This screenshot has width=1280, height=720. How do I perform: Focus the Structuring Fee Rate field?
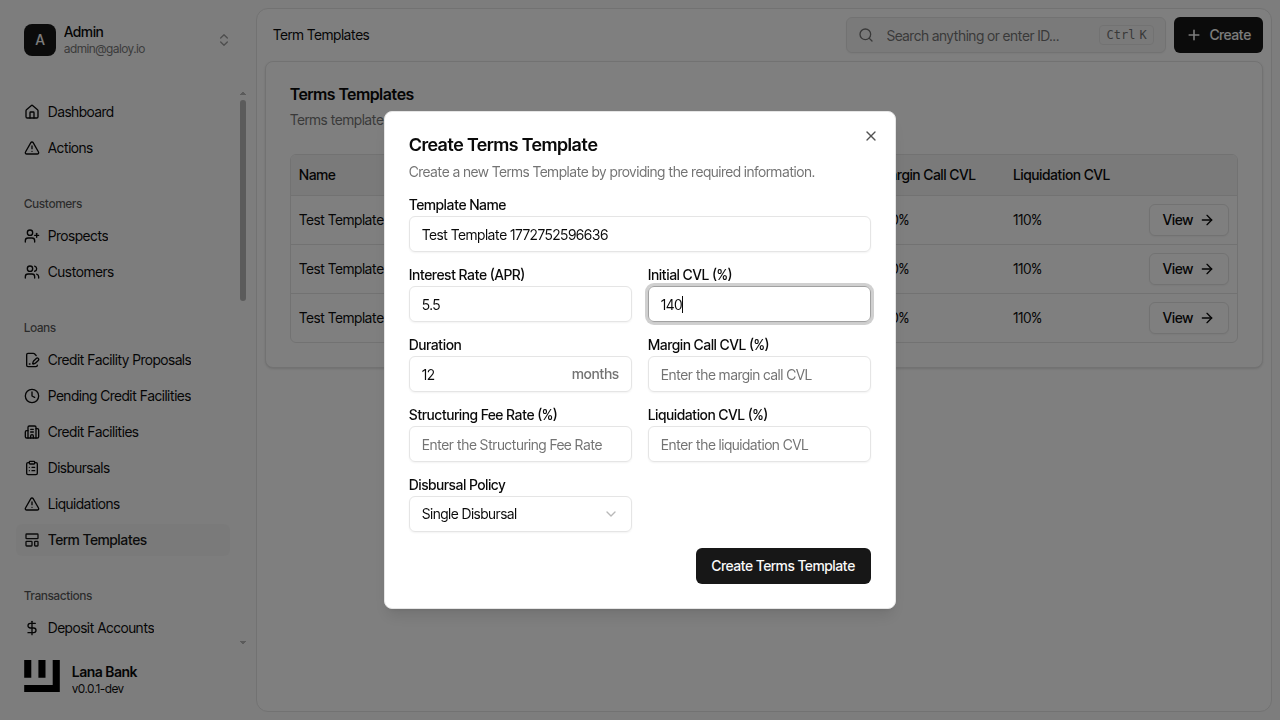(520, 445)
